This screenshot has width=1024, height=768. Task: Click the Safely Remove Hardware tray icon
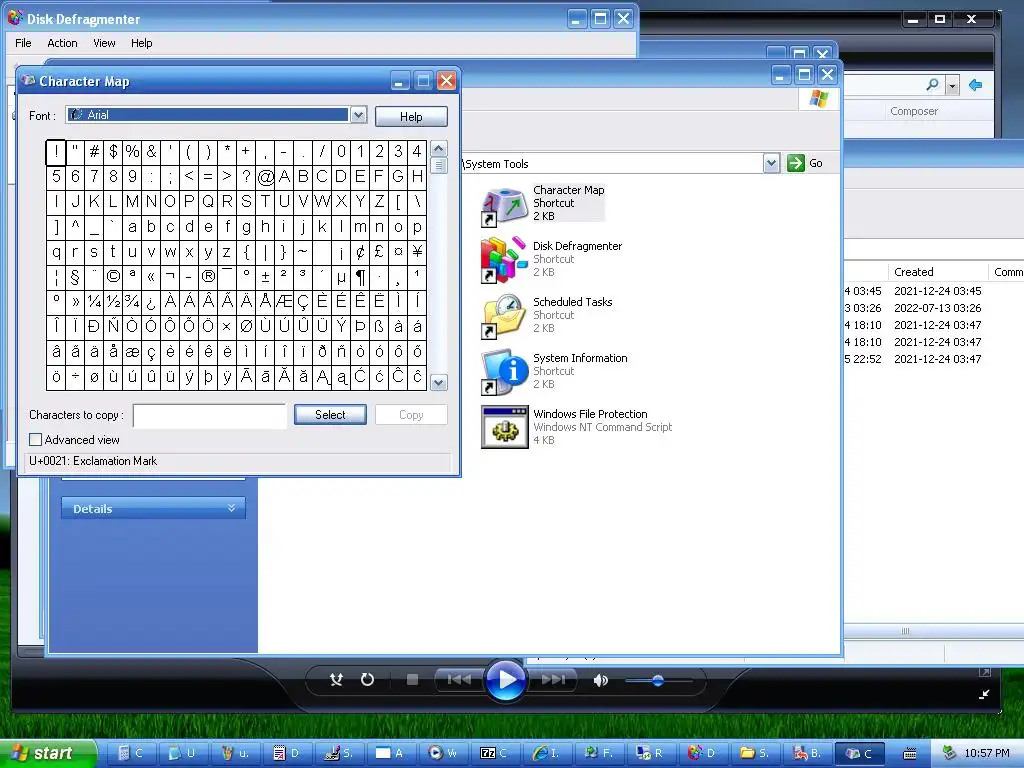pos(949,753)
